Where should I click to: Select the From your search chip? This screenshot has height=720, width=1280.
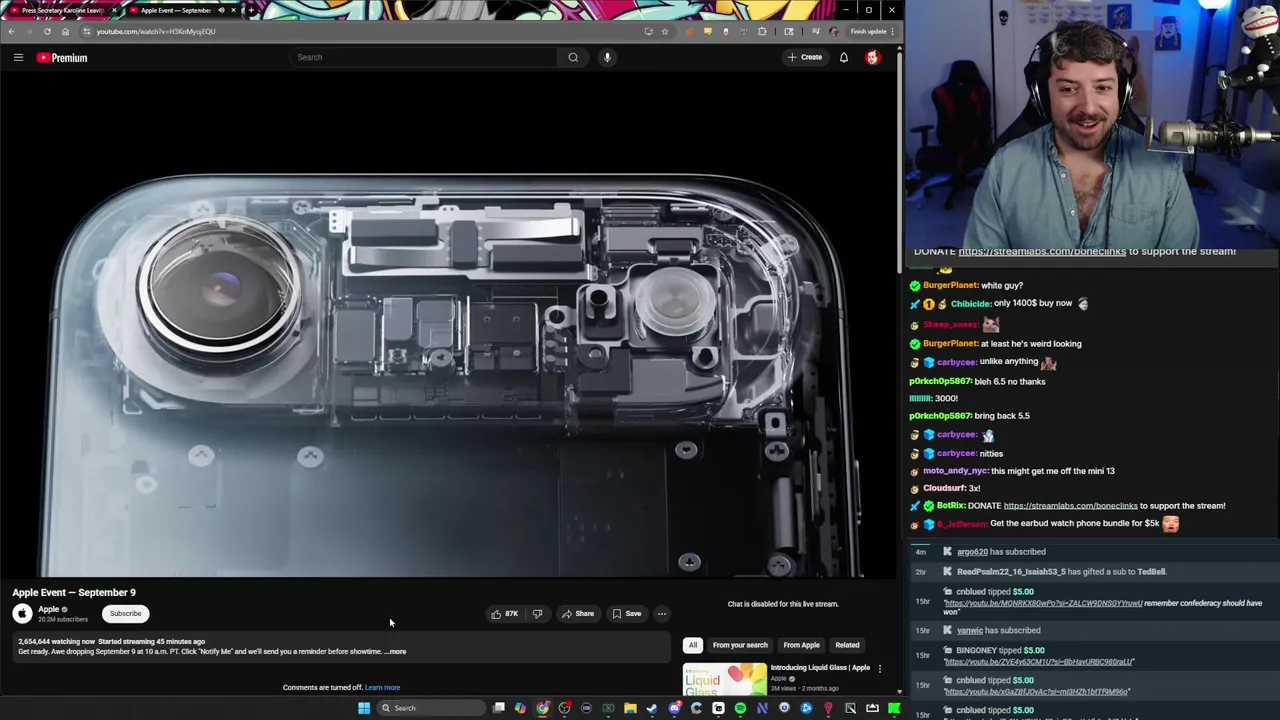pos(740,645)
